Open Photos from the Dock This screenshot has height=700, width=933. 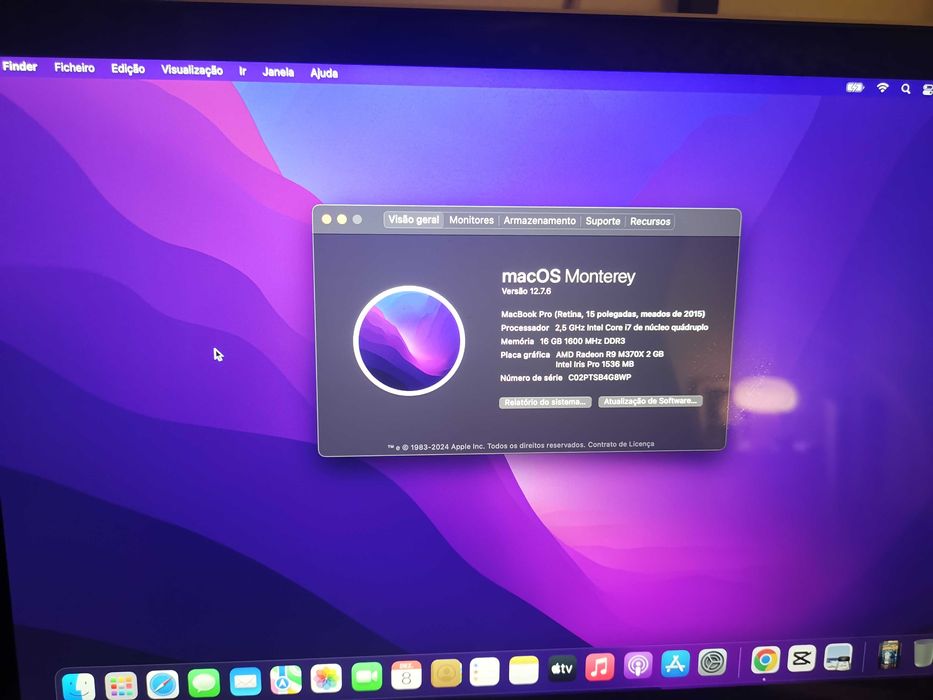point(326,679)
